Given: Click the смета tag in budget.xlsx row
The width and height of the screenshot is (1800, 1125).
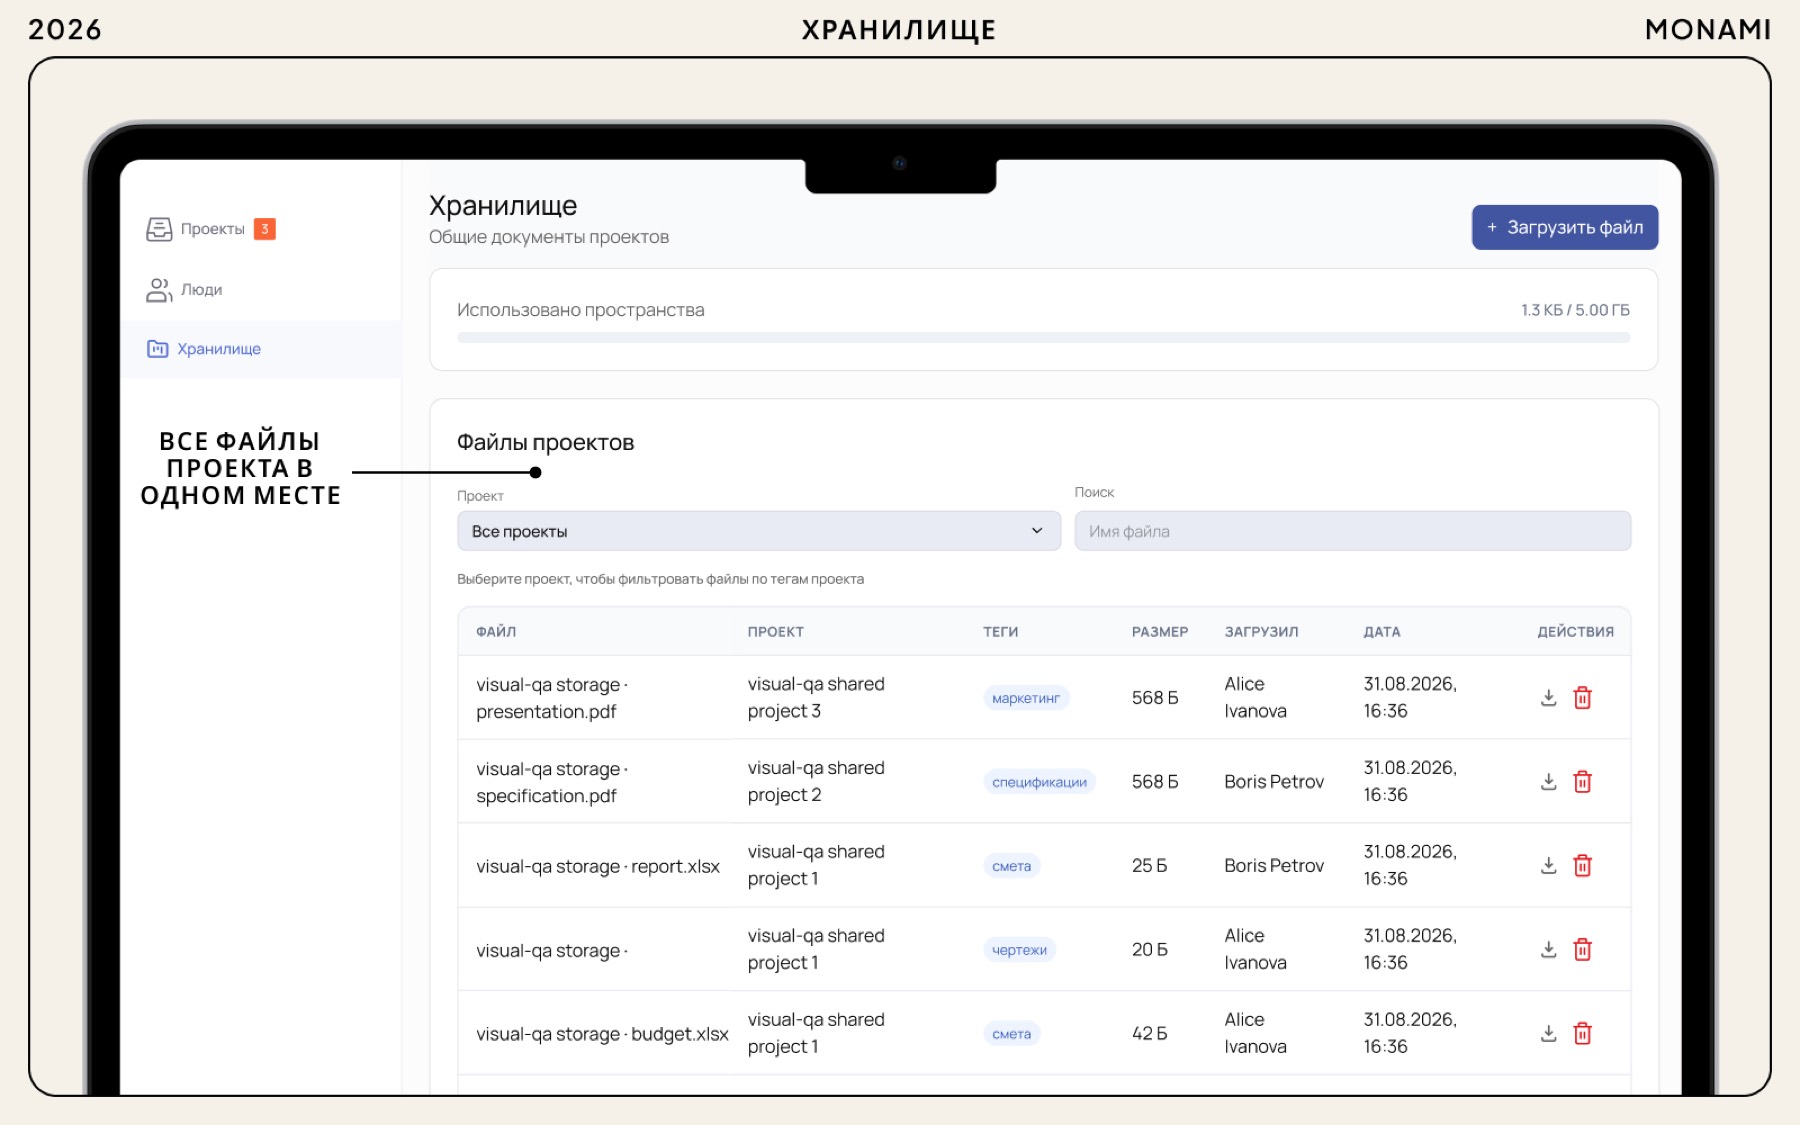Looking at the screenshot, I should point(1011,1034).
